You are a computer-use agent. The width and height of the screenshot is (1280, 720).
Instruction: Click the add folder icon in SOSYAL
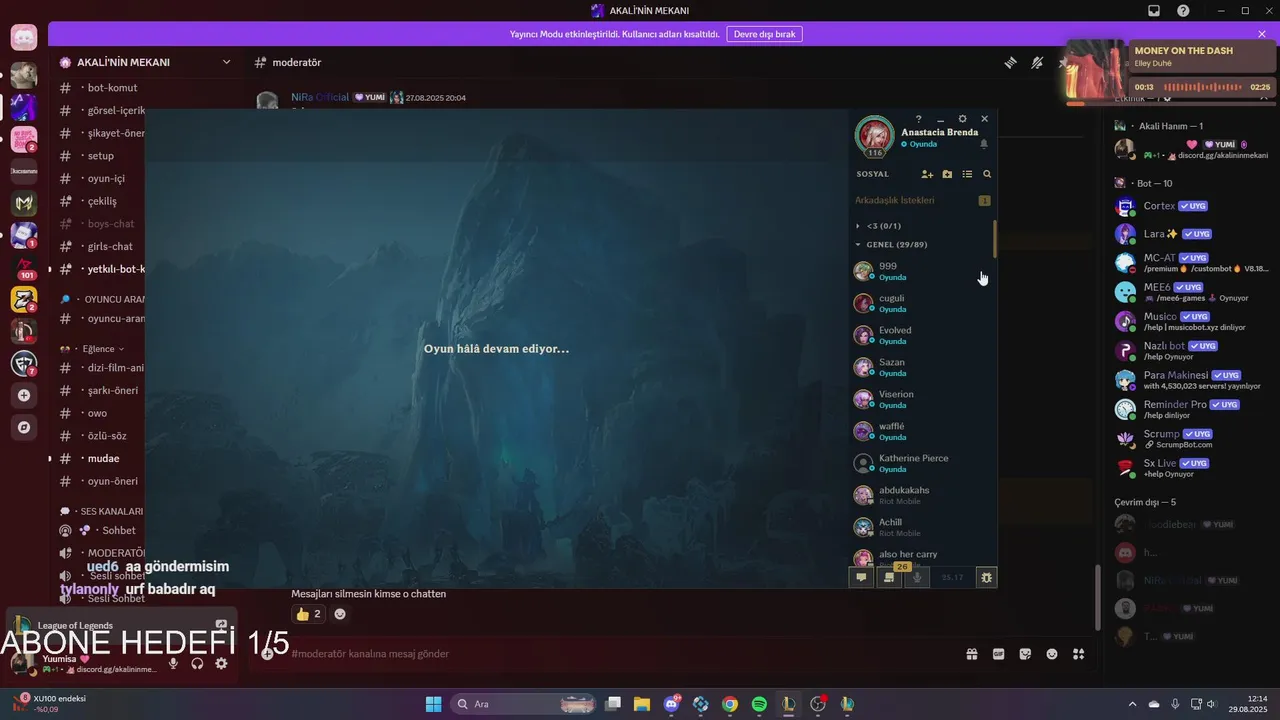[947, 174]
